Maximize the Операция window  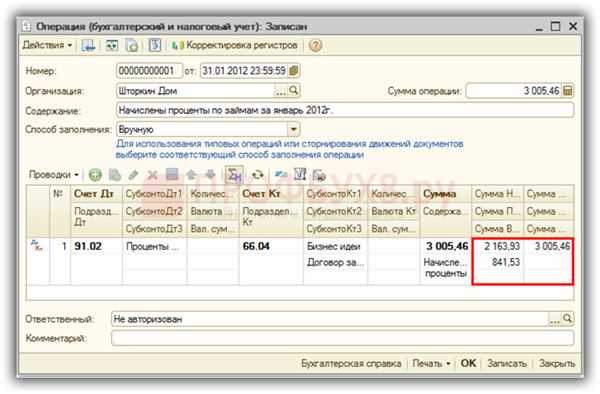point(555,26)
